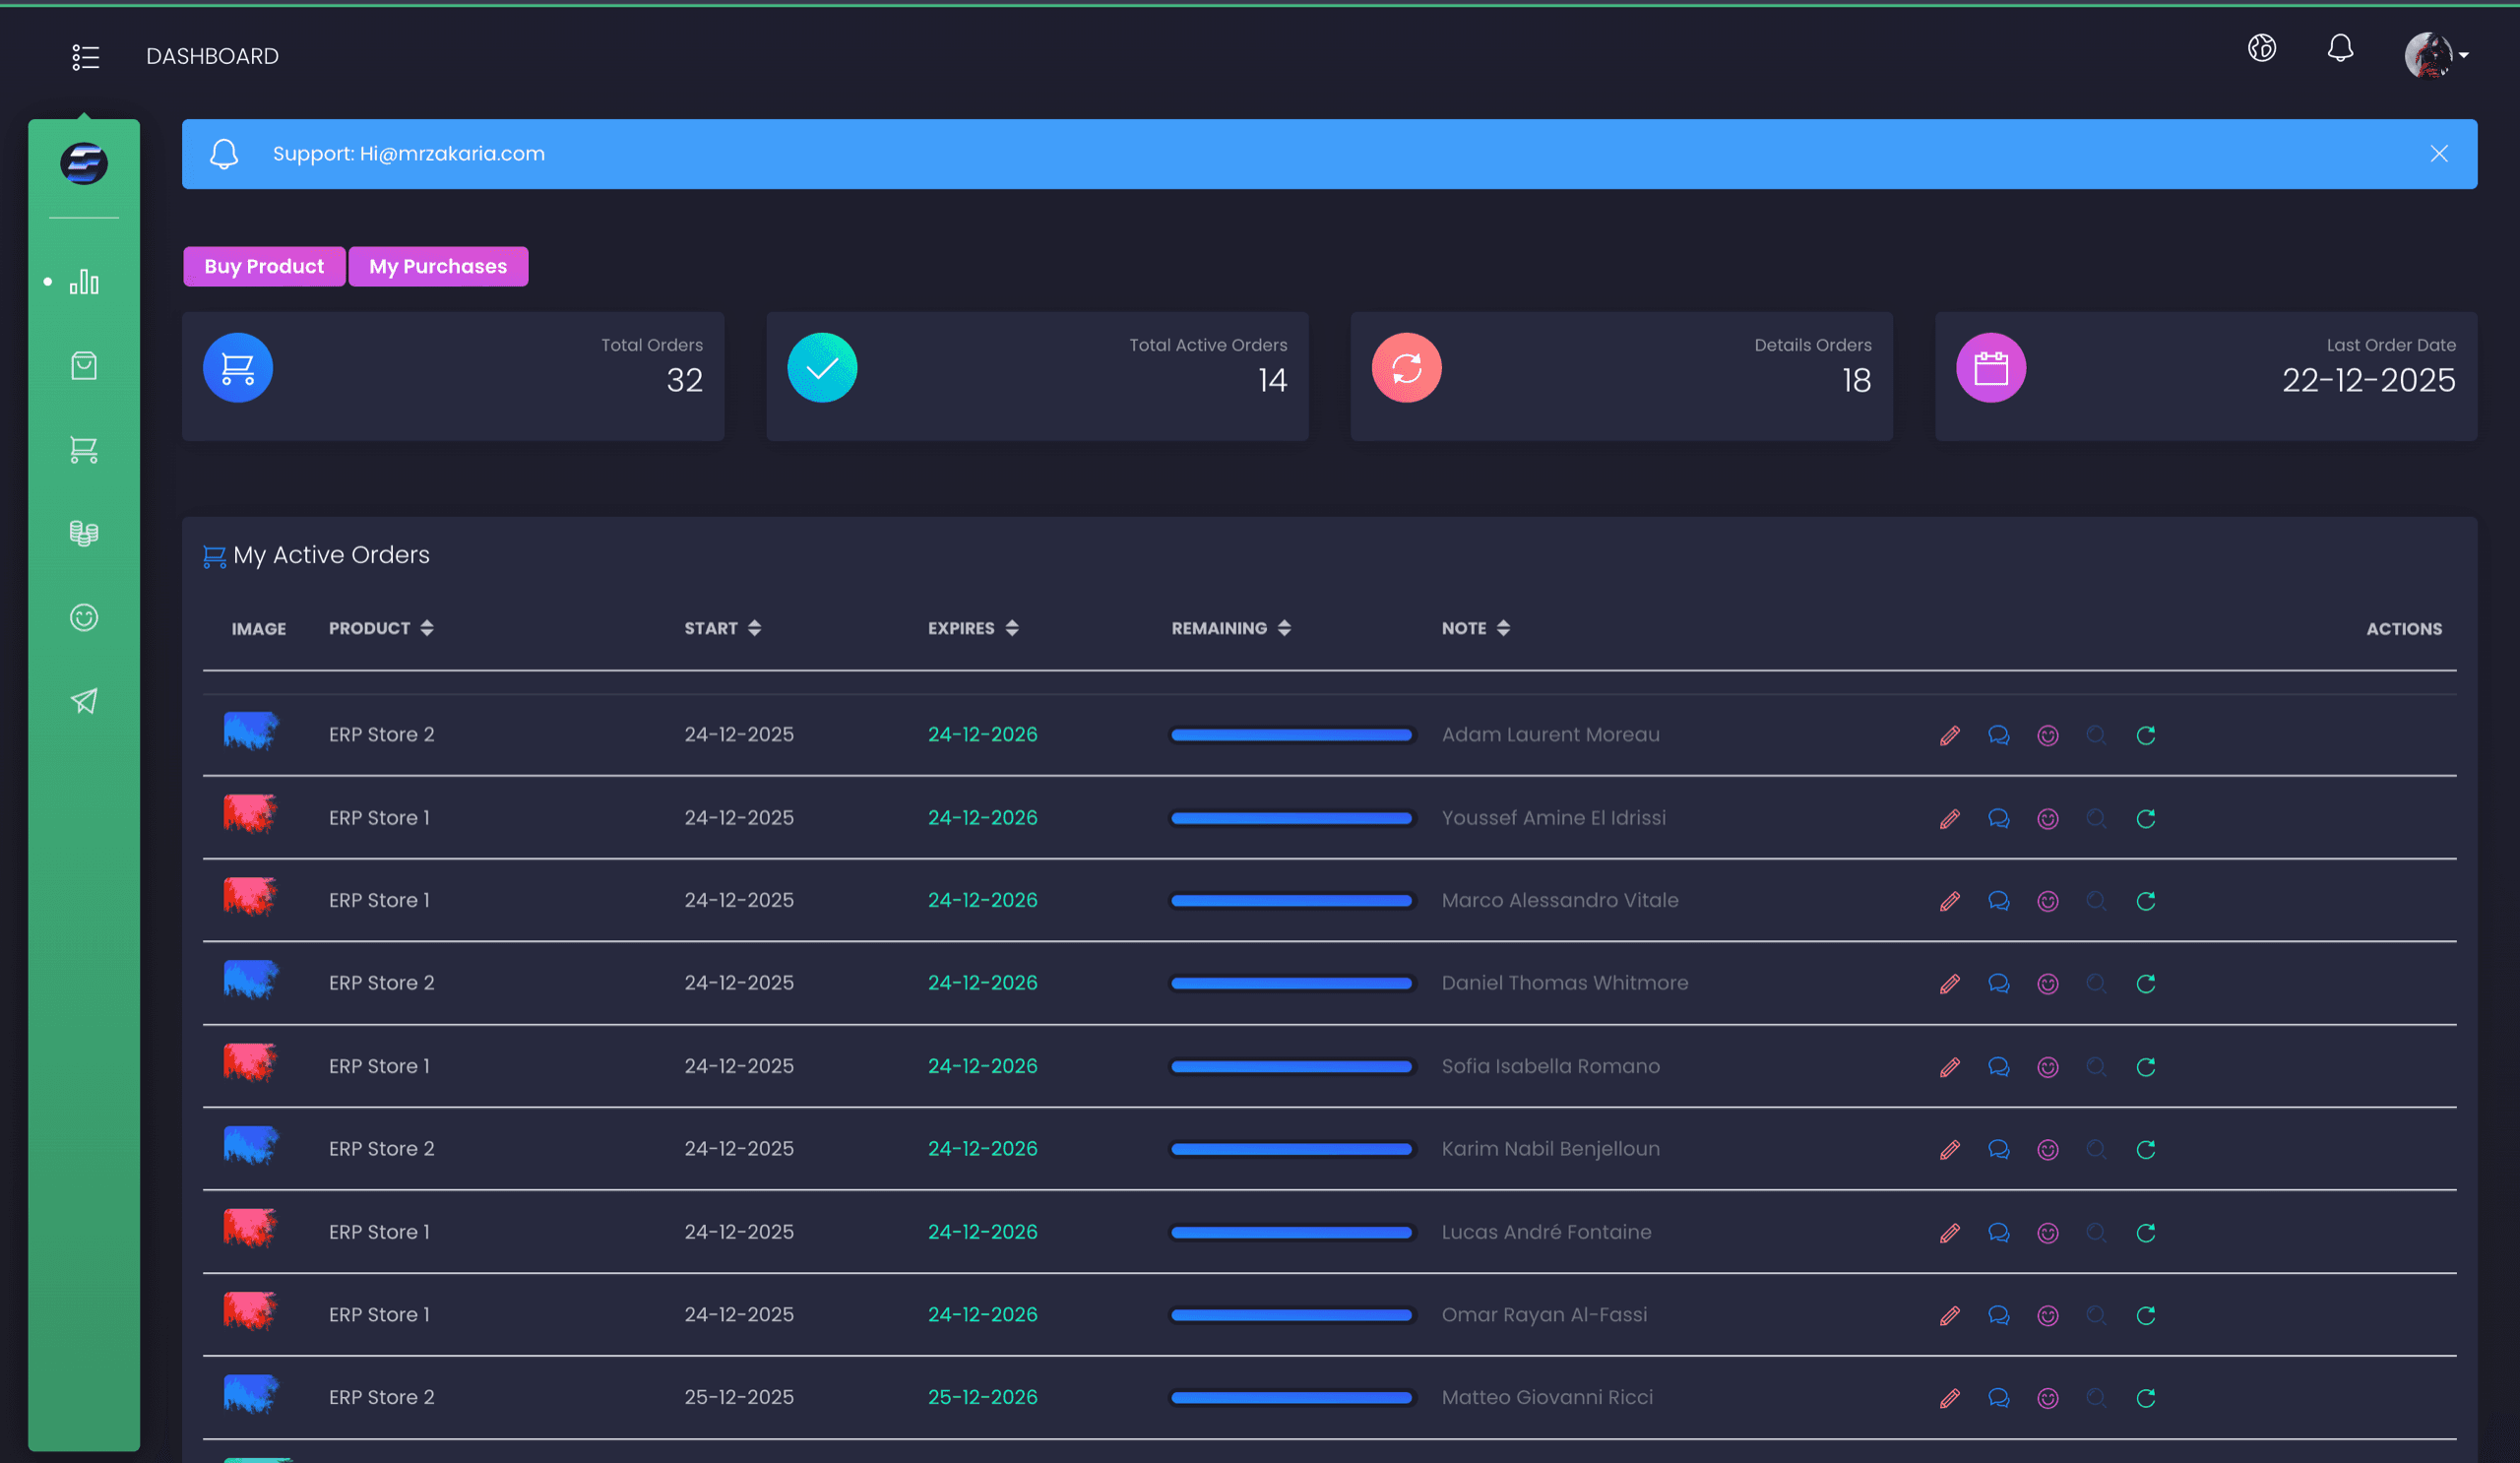Click expiry date 25-12-2026
This screenshot has width=2520, height=1463.
pyautogui.click(x=983, y=1397)
